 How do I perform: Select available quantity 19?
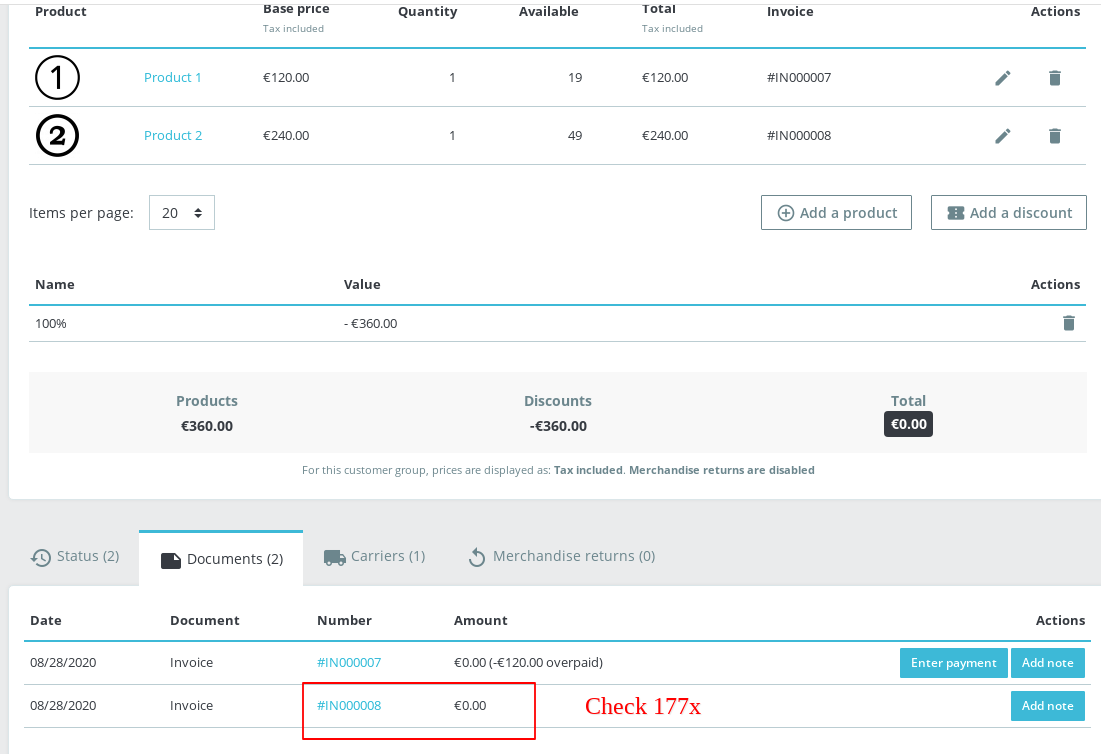pos(575,77)
